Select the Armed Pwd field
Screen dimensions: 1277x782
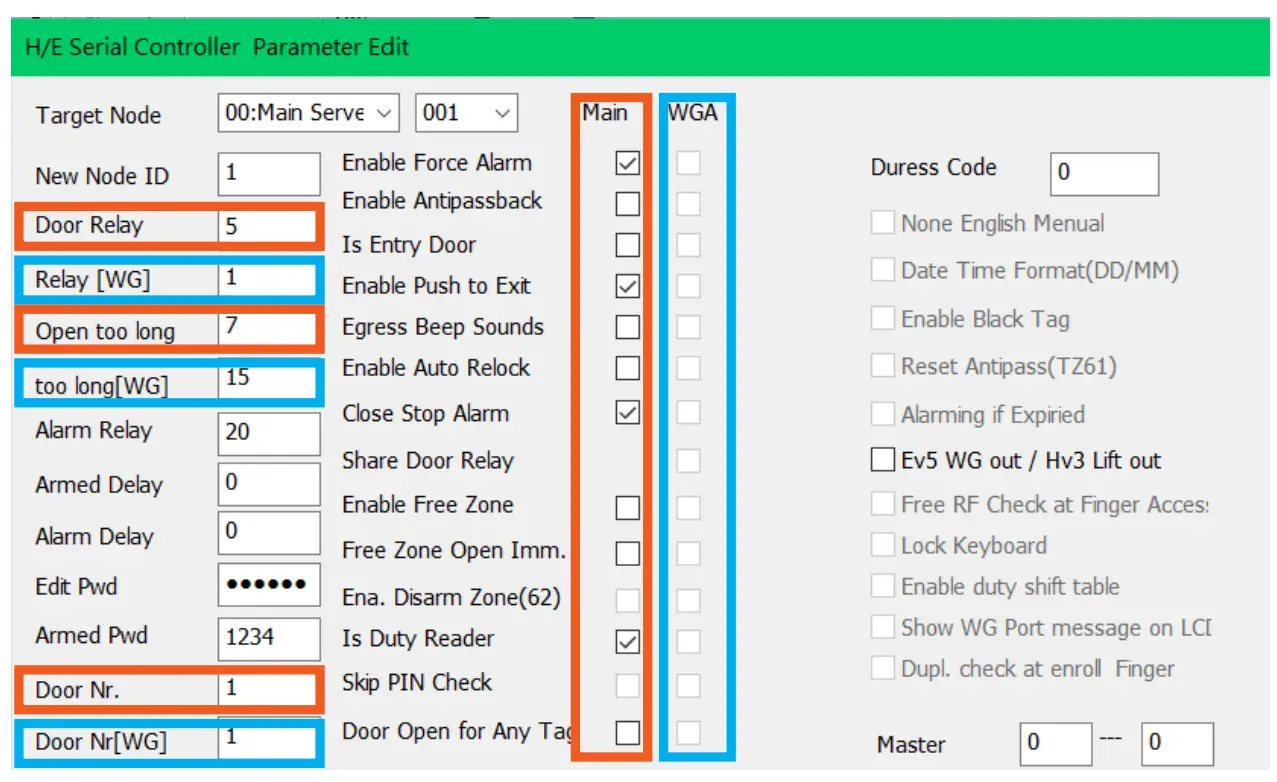point(268,638)
